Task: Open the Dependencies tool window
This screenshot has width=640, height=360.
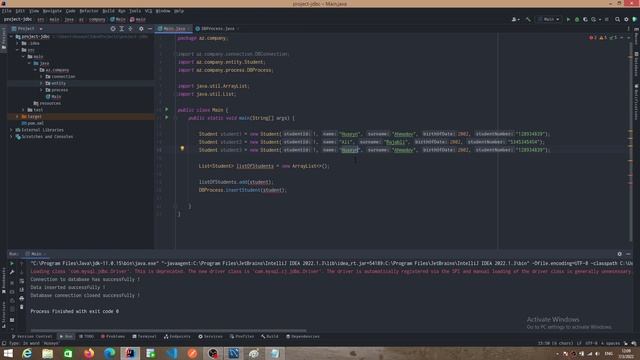Action: 302,336
